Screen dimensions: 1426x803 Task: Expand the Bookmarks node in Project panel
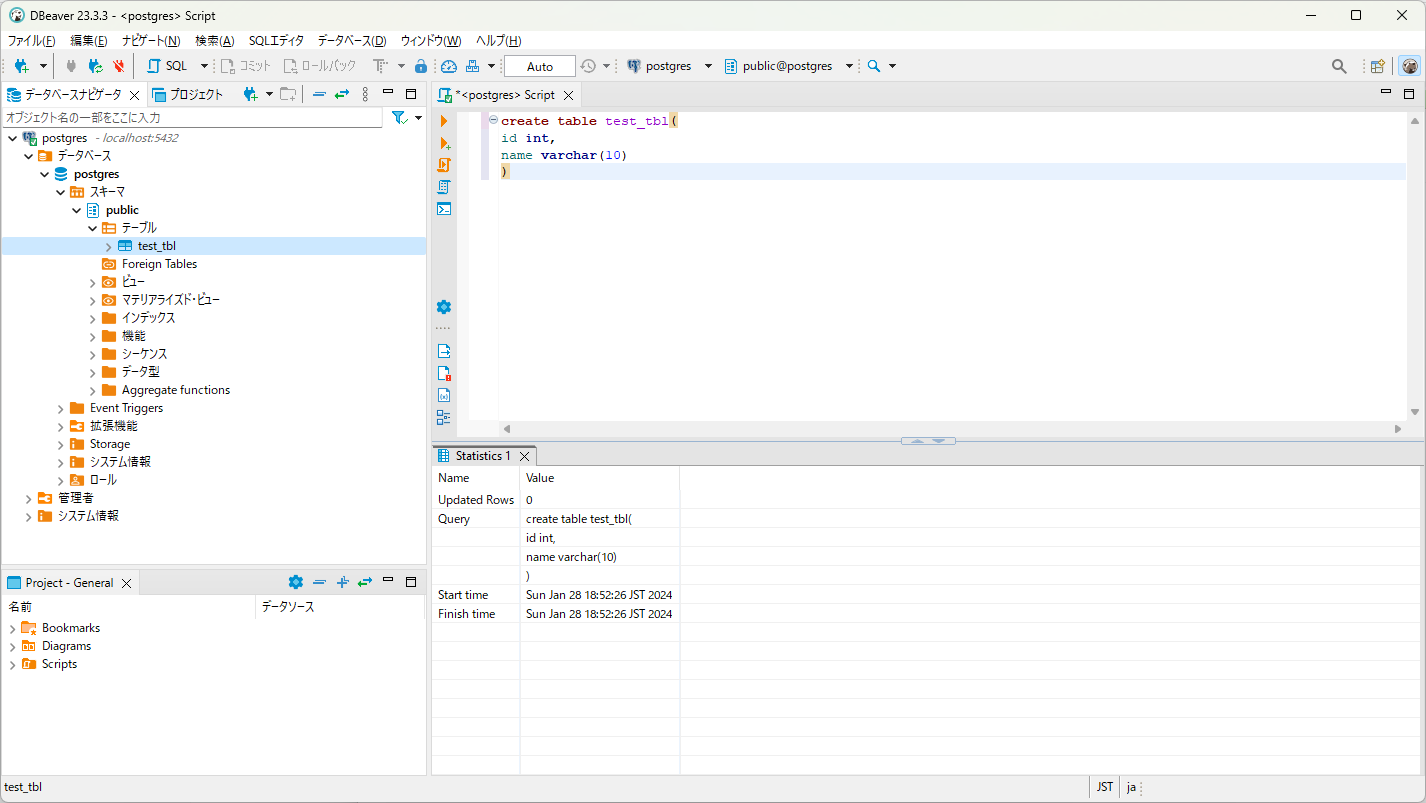click(13, 627)
